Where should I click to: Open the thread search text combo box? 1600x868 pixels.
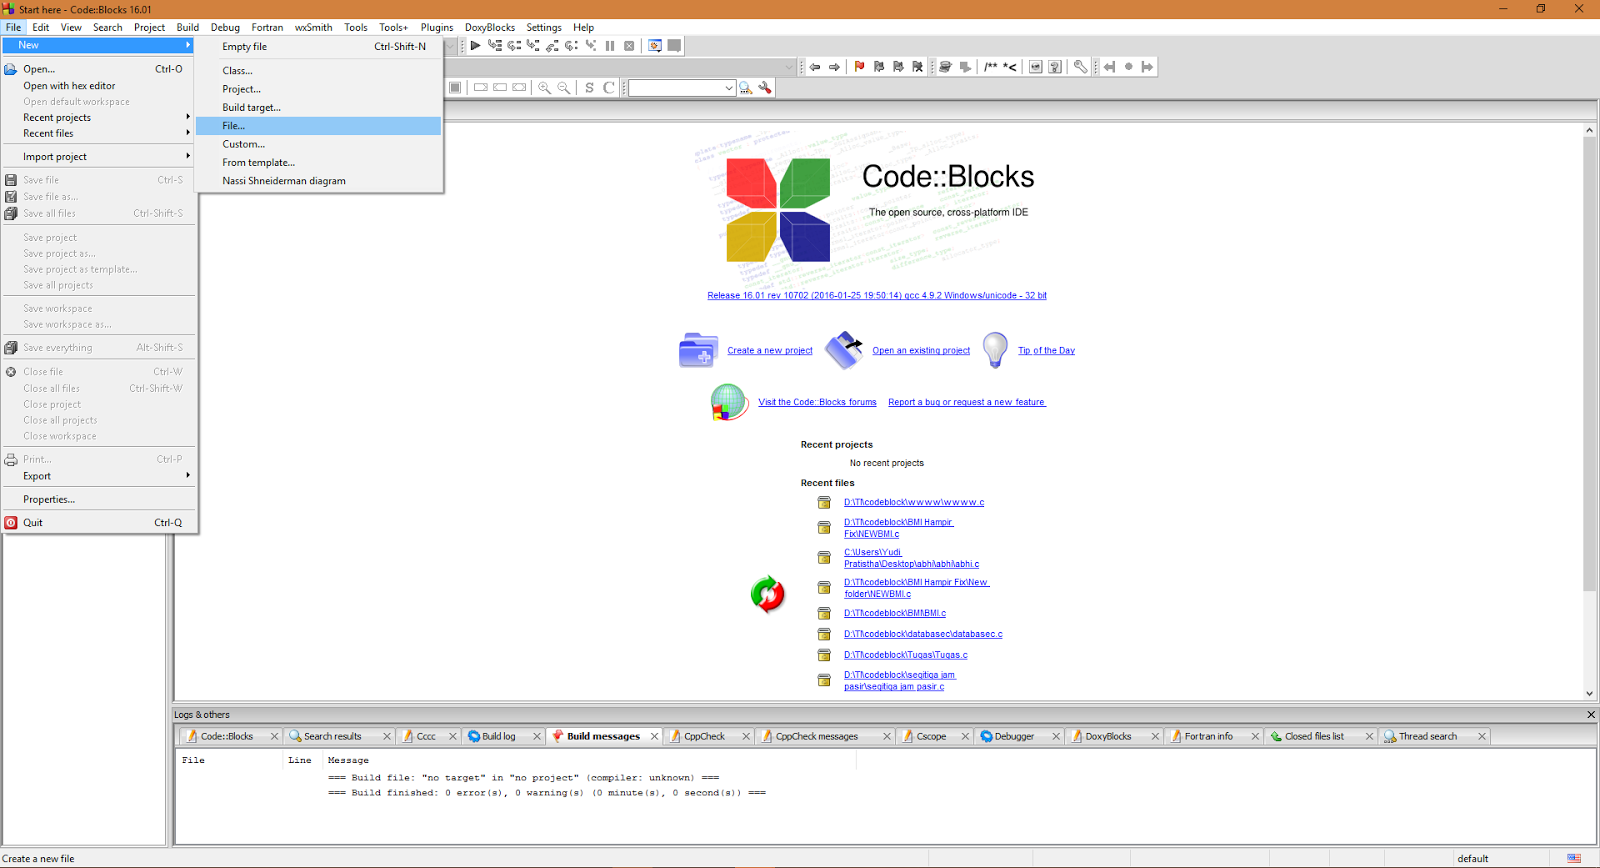682,88
